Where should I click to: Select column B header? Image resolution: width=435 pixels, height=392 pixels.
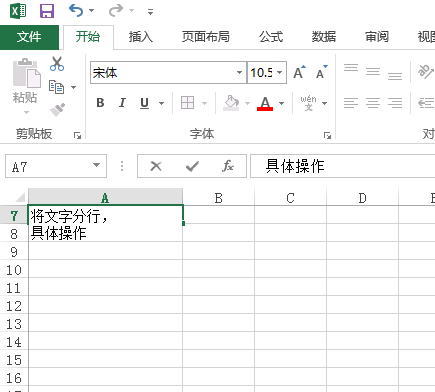pos(219,198)
